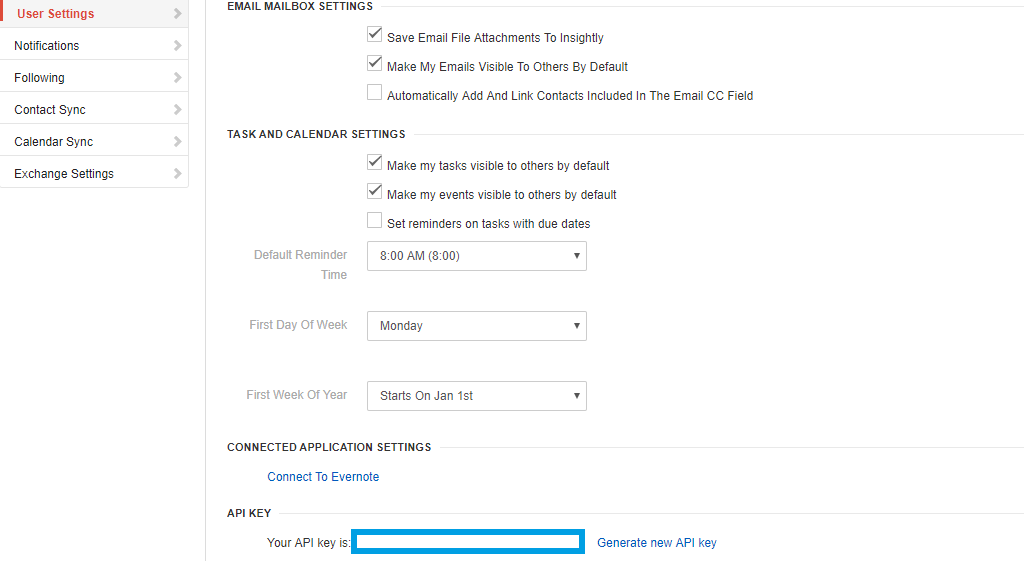The height and width of the screenshot is (561, 1024).
Task: Uncheck Save Email File Attachments To Insightly
Action: (x=375, y=35)
